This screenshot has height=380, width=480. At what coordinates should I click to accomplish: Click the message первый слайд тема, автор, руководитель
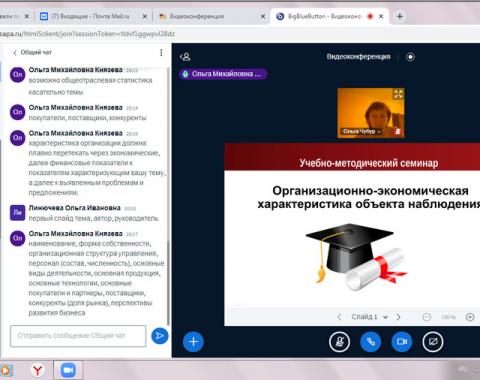pos(93,218)
